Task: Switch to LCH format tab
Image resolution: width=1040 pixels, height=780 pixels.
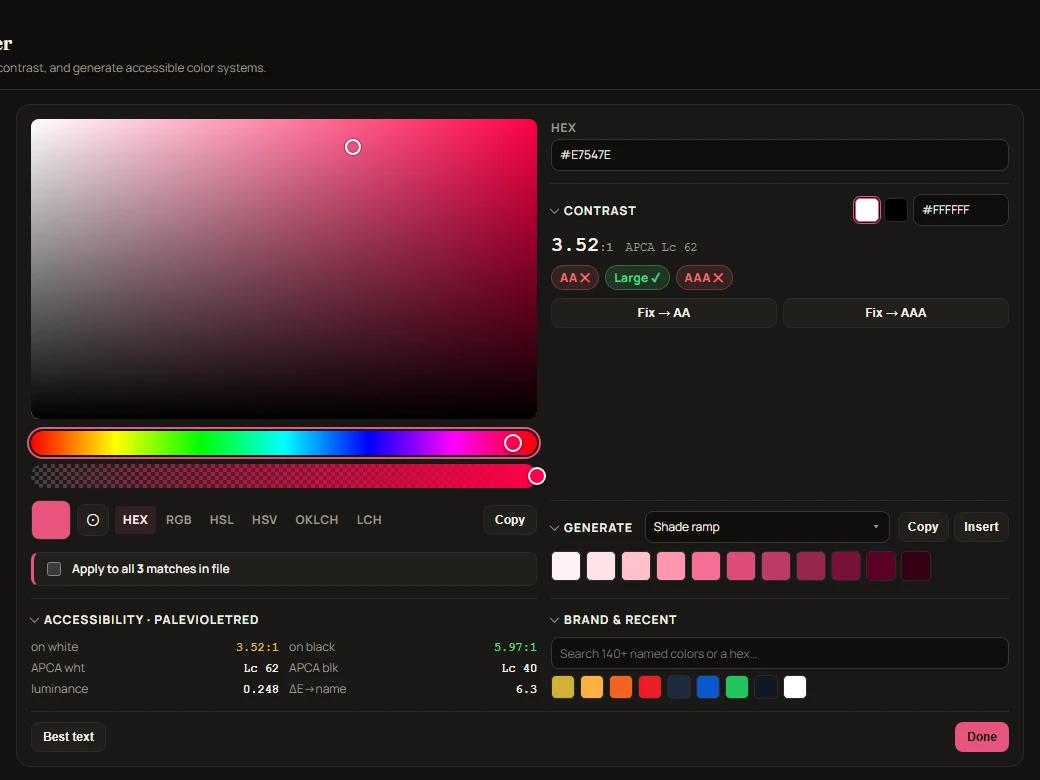Action: (369, 520)
